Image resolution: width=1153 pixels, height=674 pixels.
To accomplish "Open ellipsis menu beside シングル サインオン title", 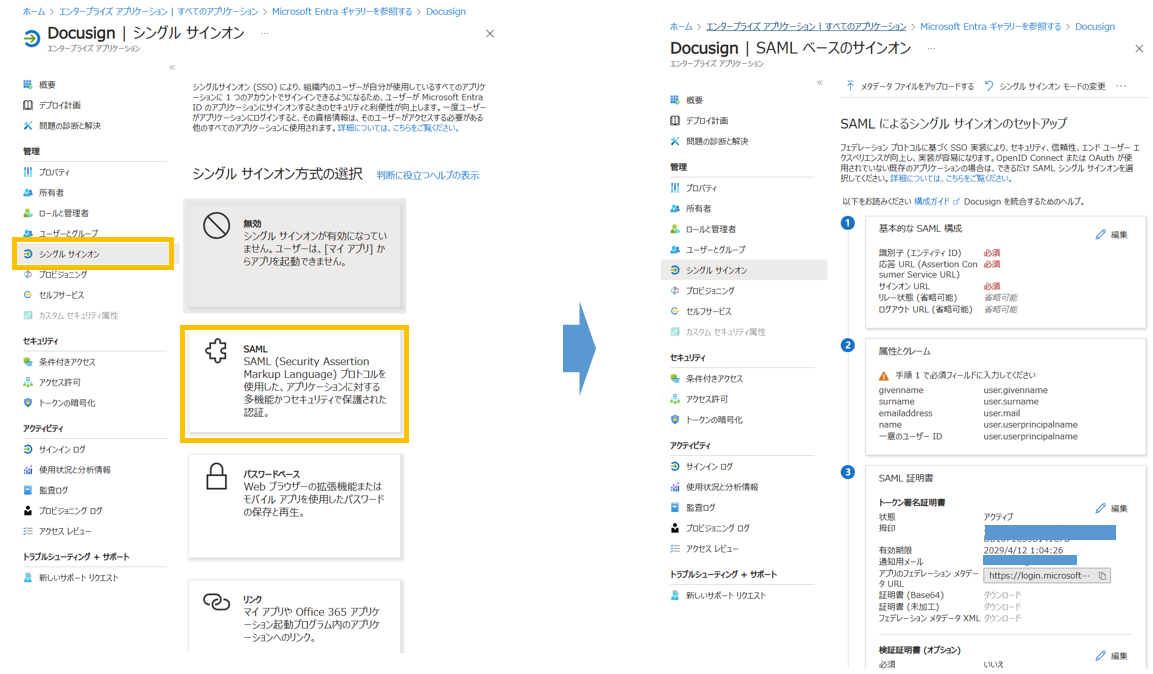I will click(264, 33).
